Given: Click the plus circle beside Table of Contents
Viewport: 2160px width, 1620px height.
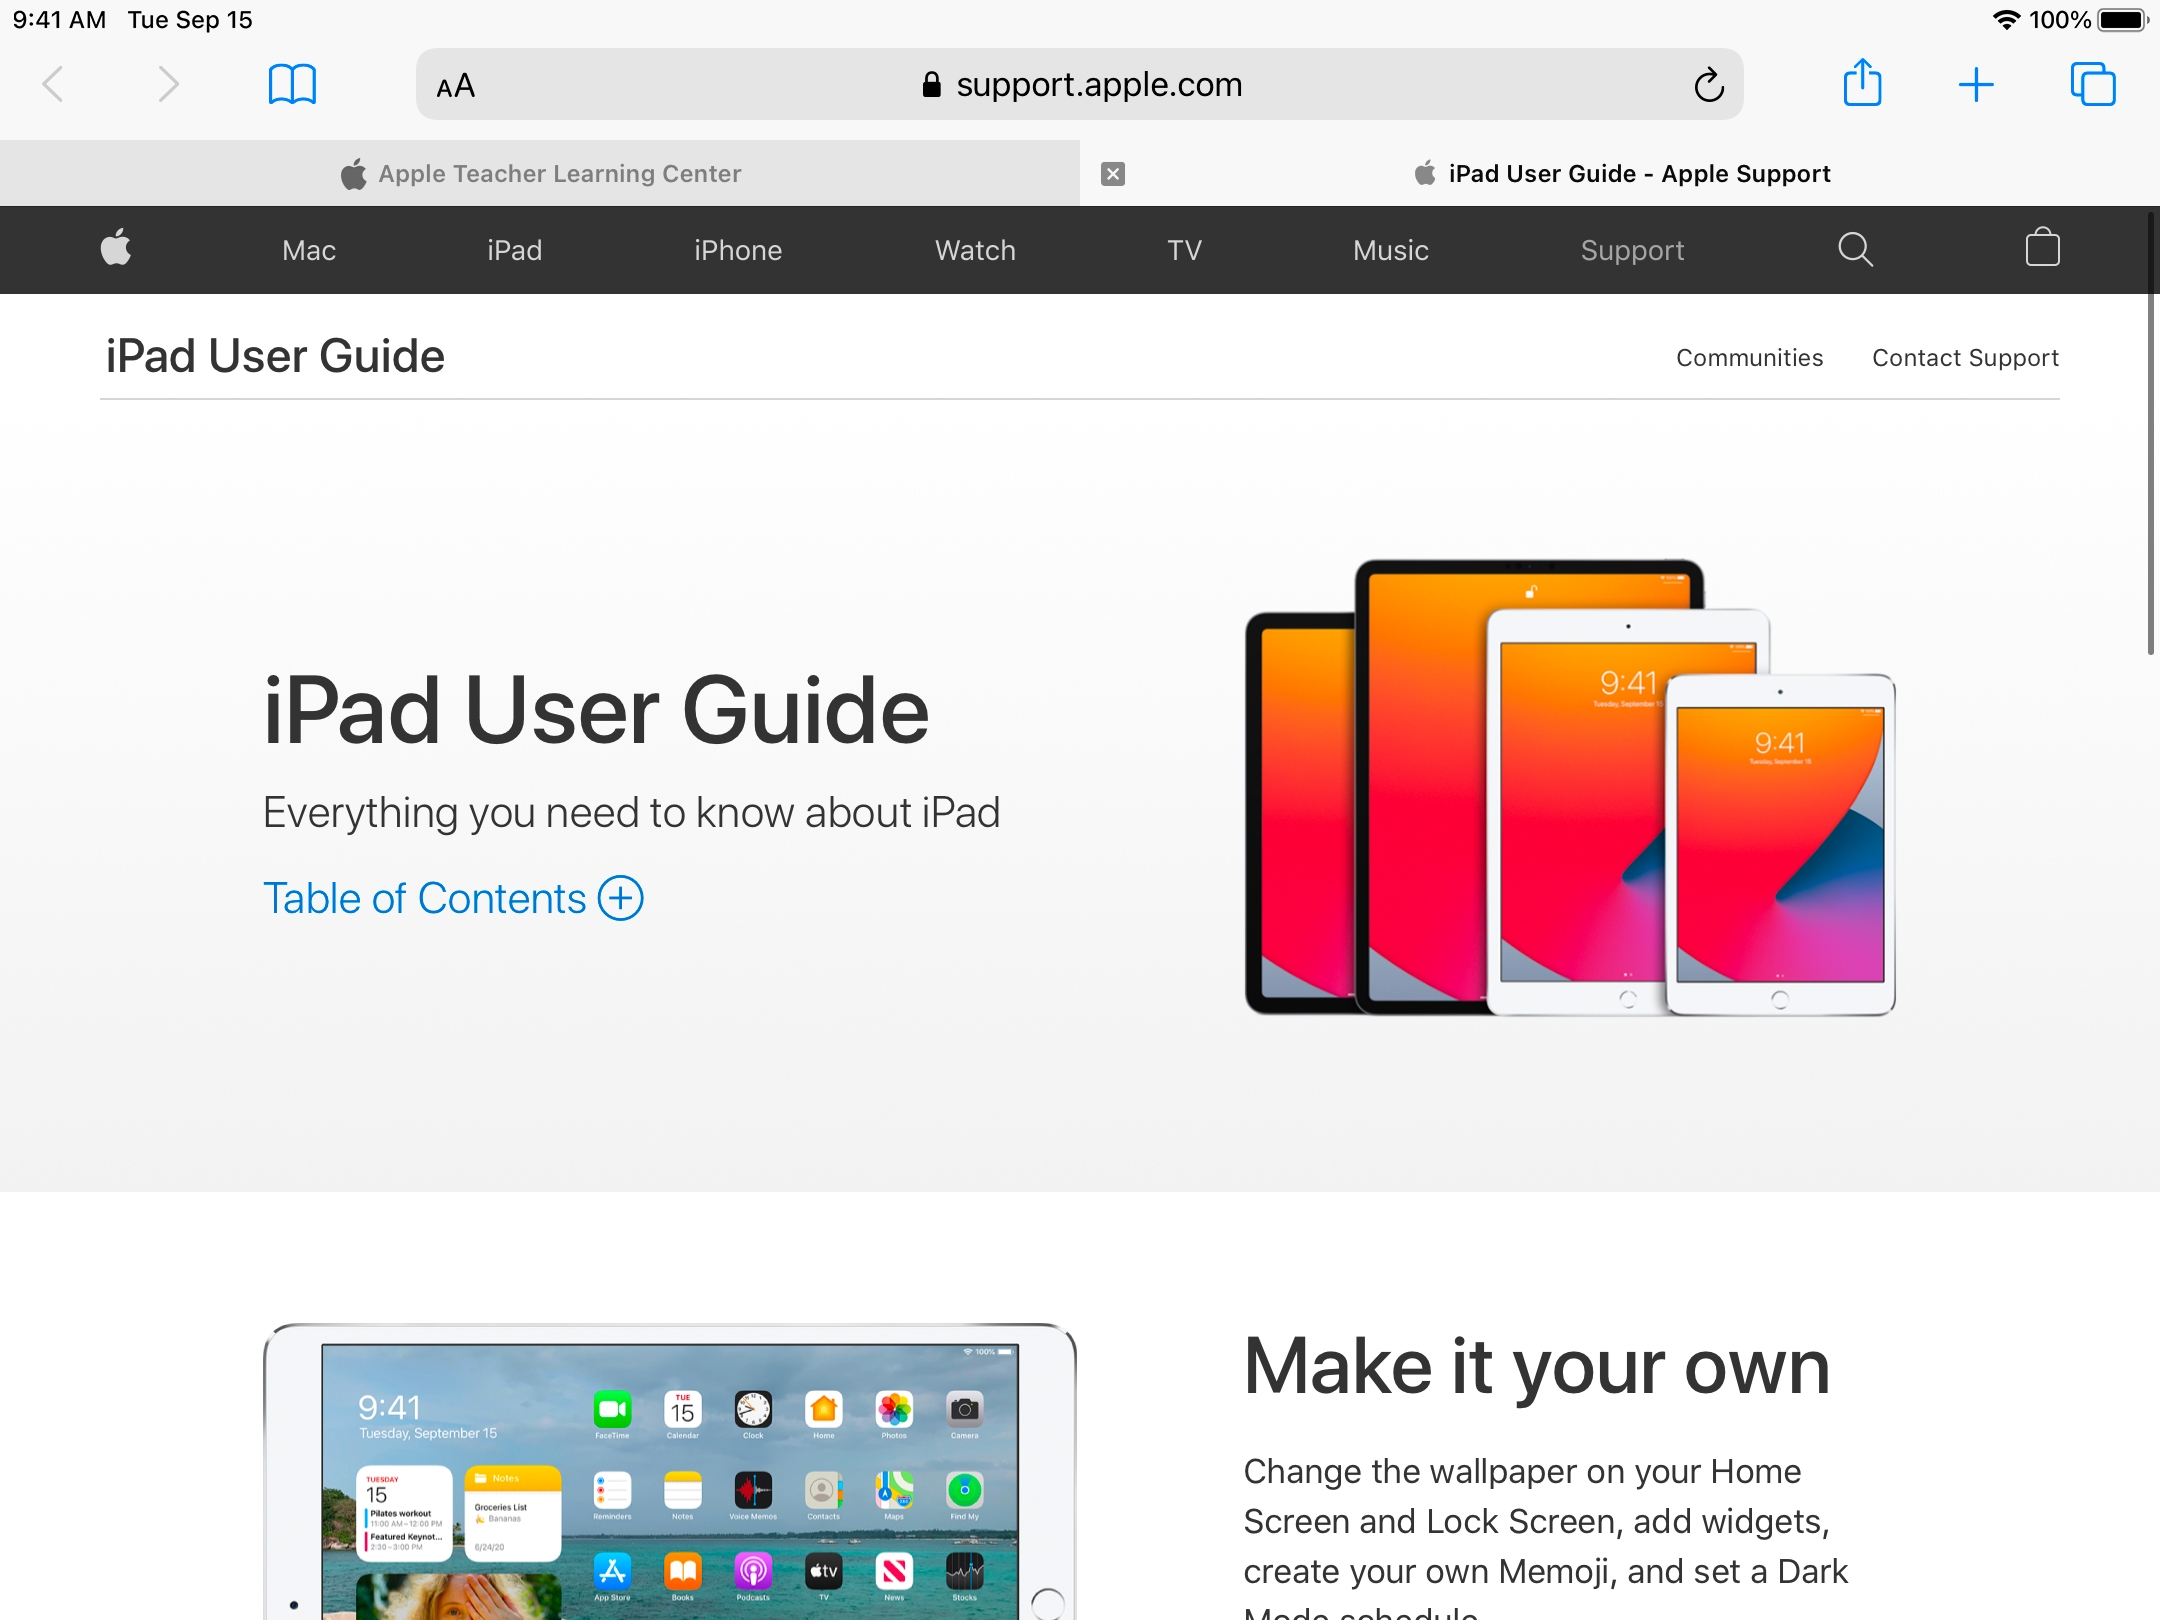Looking at the screenshot, I should 621,898.
